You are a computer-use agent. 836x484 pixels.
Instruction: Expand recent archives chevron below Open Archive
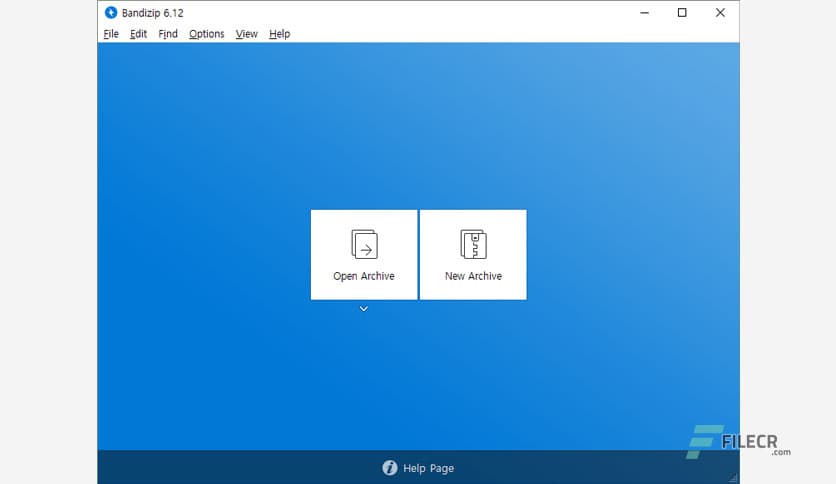click(x=364, y=309)
